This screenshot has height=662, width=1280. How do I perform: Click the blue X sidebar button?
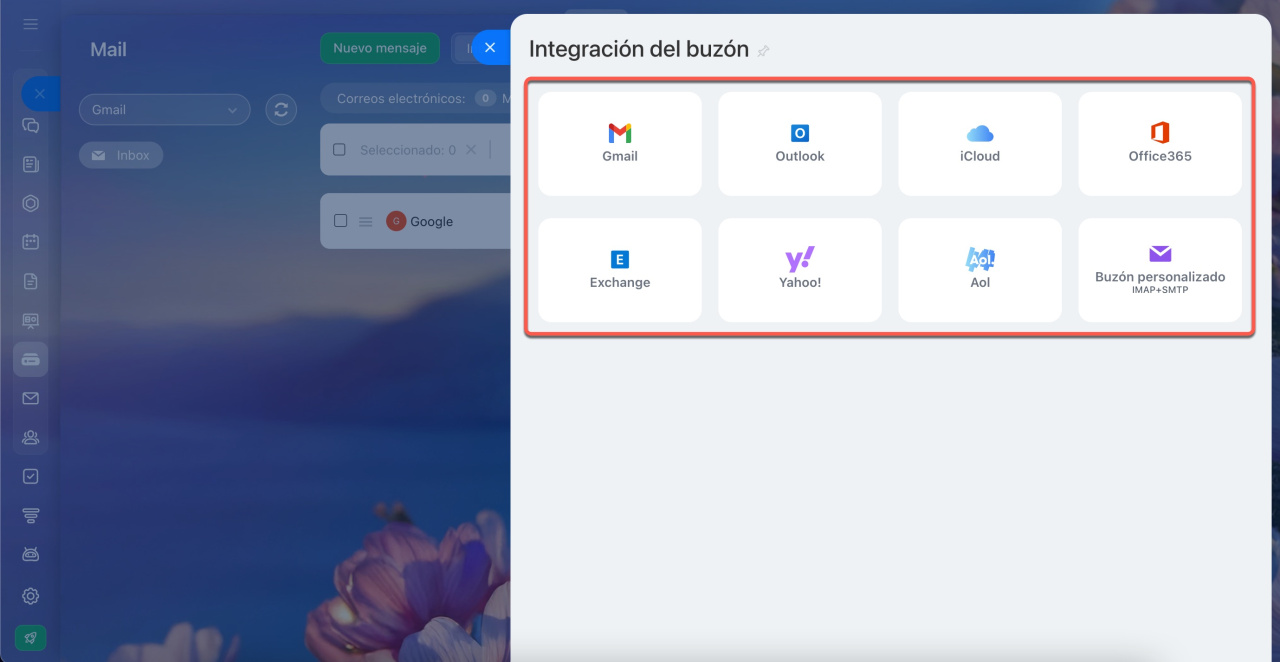(40, 93)
